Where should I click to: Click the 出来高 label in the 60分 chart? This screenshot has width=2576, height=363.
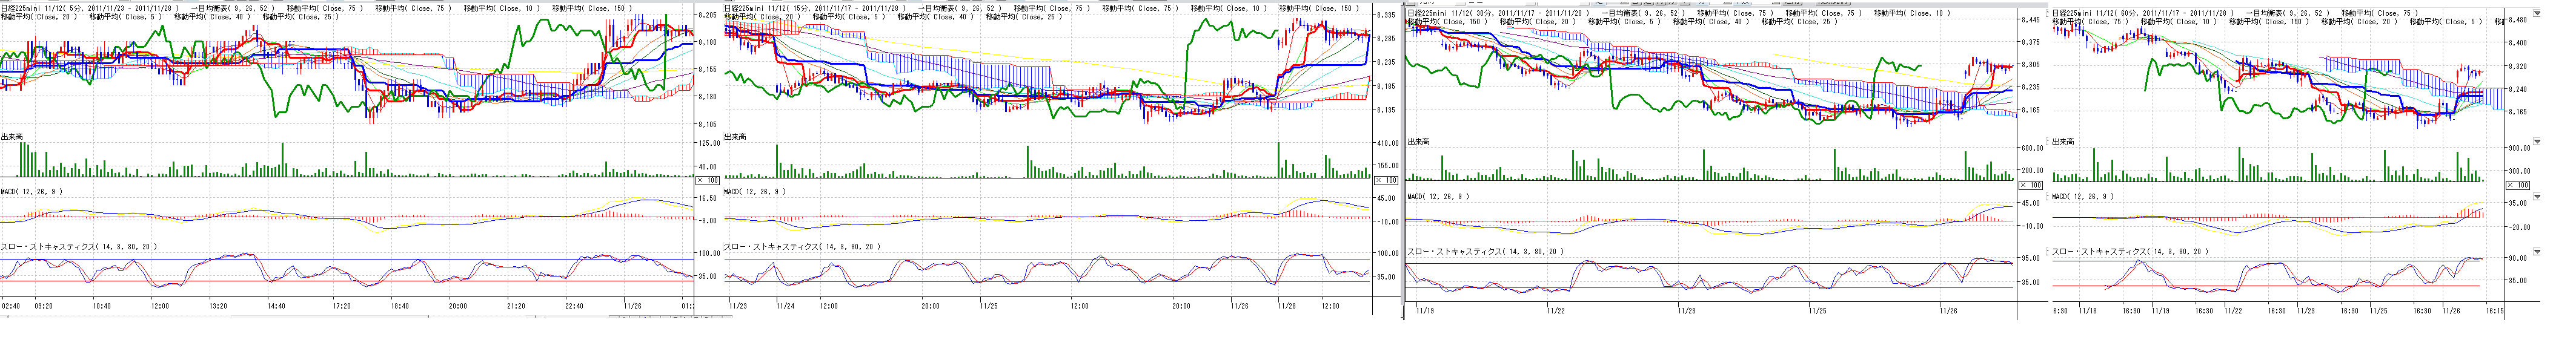click(2063, 142)
